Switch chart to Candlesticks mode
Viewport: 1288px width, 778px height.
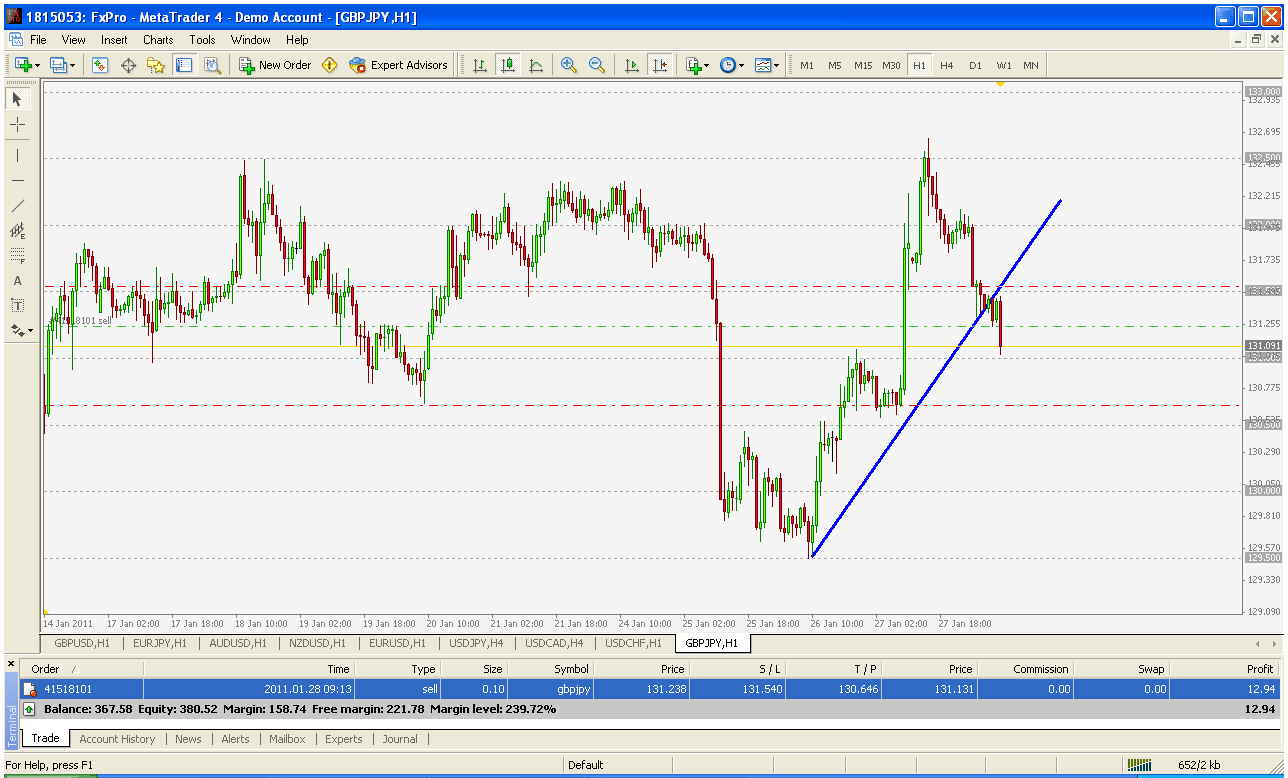point(508,65)
